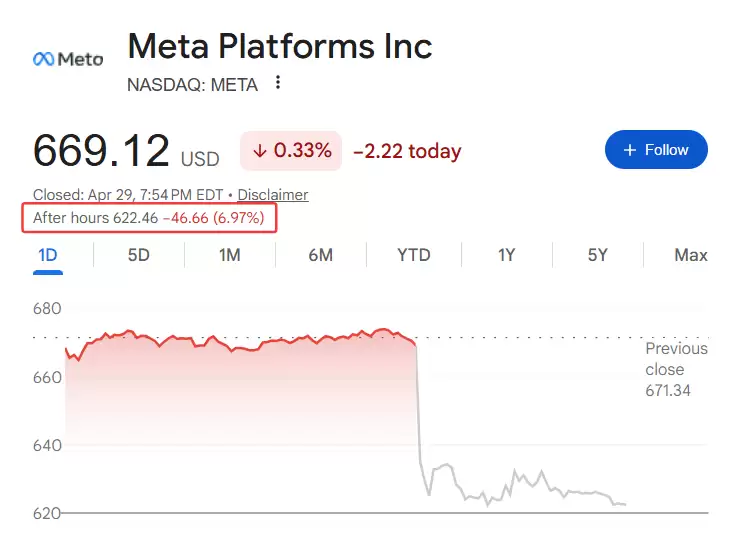
Task: Click the red down-arrow percent change badge
Action: tap(291, 151)
